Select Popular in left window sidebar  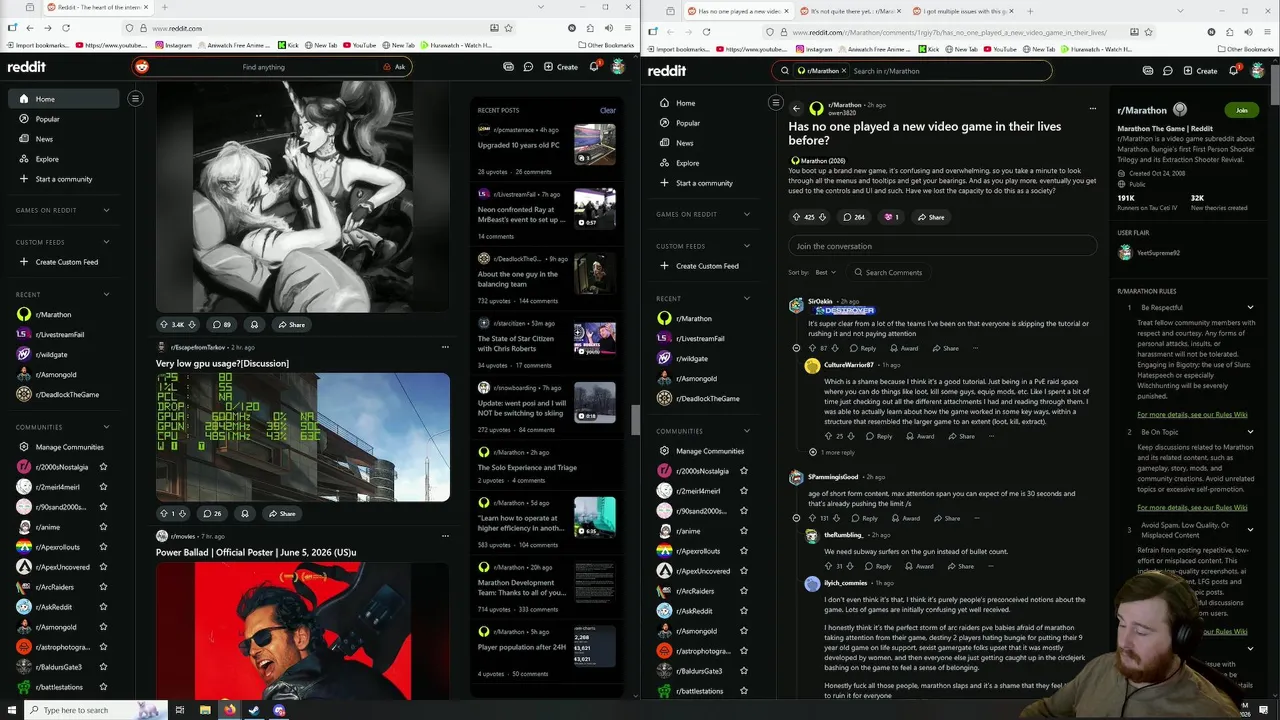pos(47,119)
